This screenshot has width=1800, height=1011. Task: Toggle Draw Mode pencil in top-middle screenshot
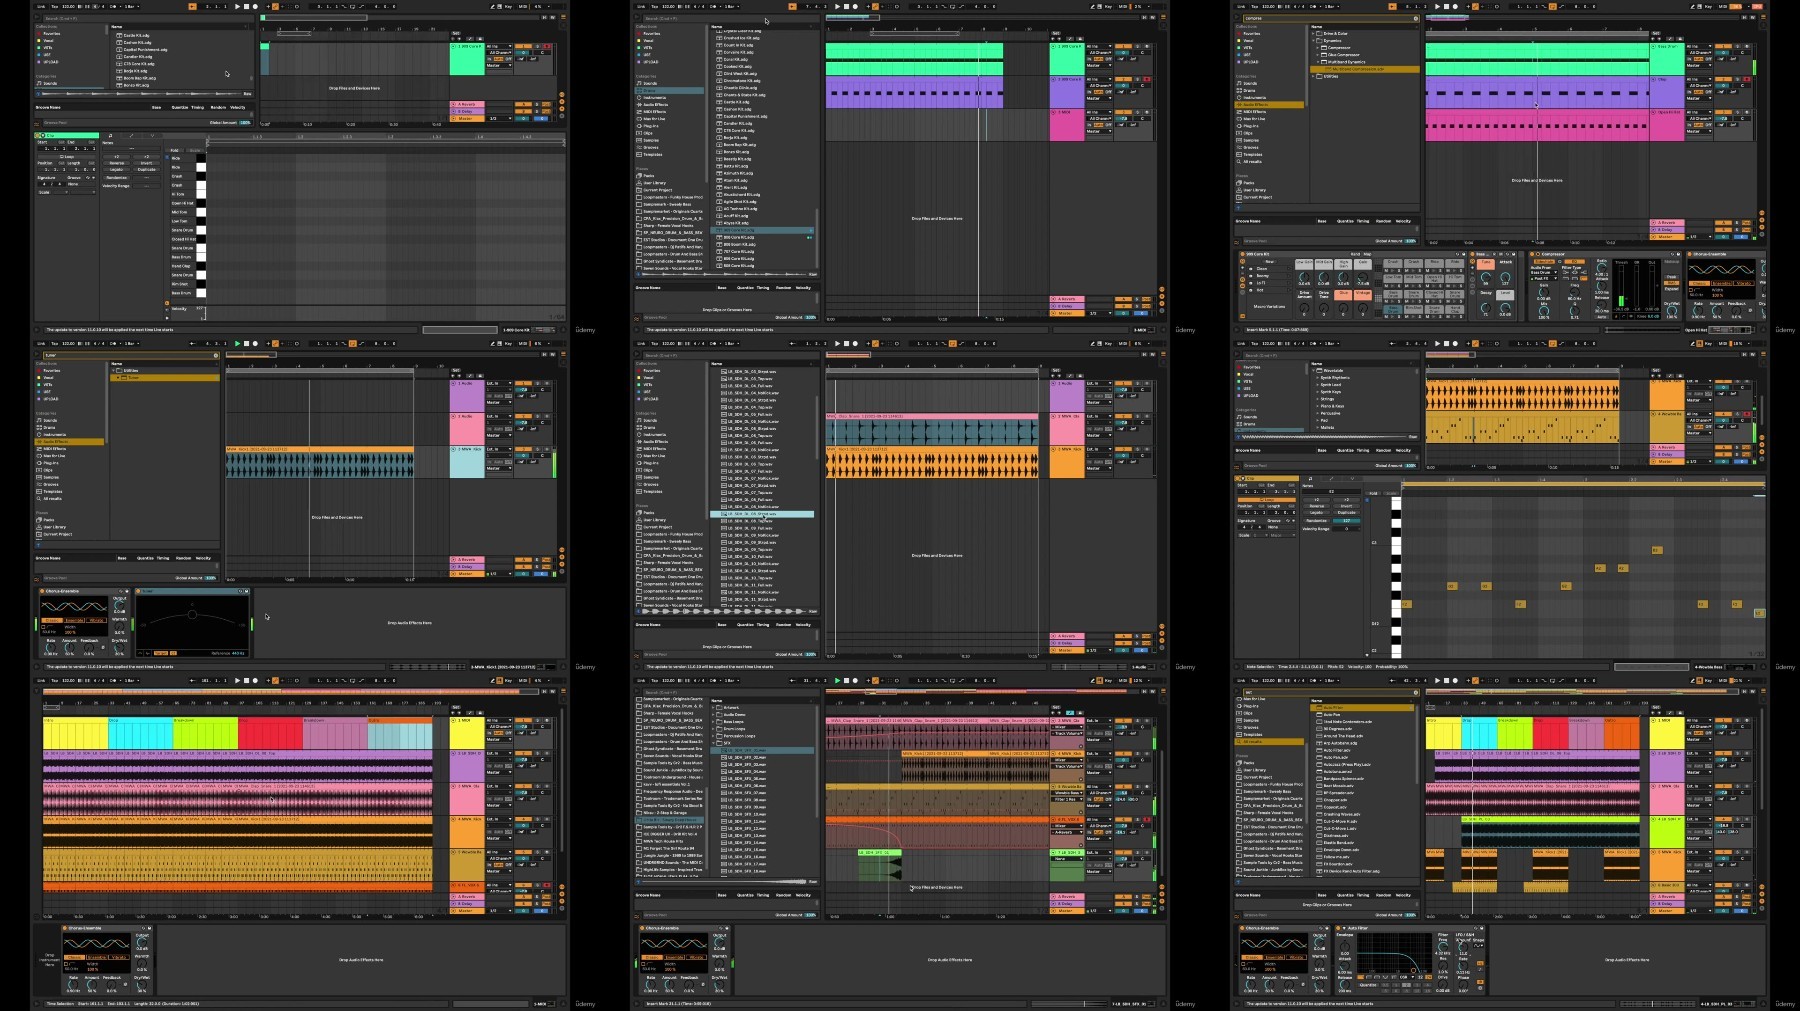(x=1092, y=6)
